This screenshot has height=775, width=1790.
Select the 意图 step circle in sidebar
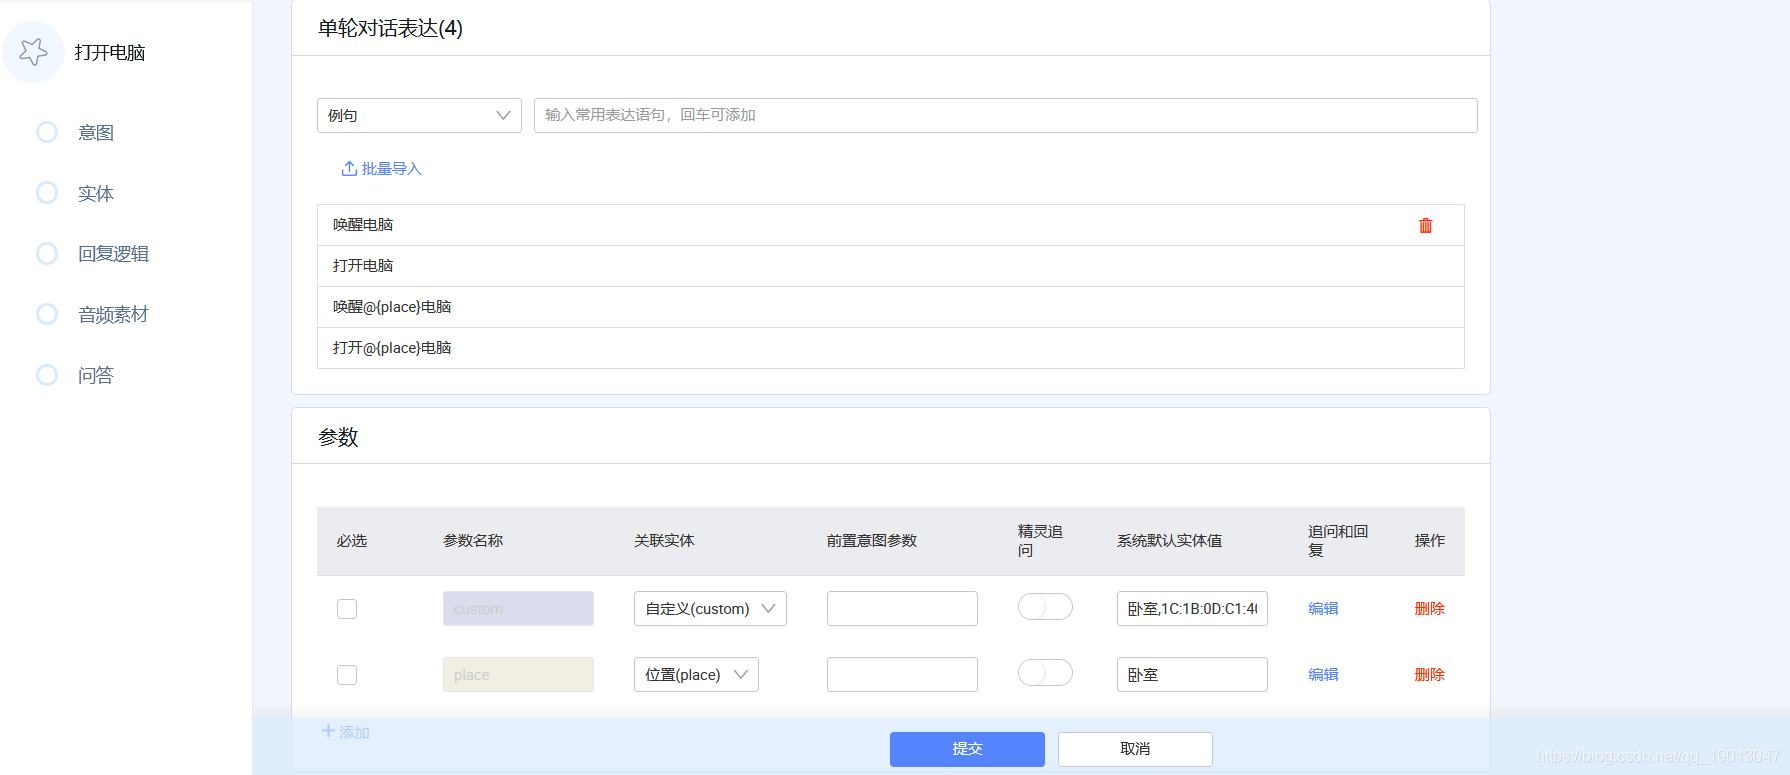47,132
